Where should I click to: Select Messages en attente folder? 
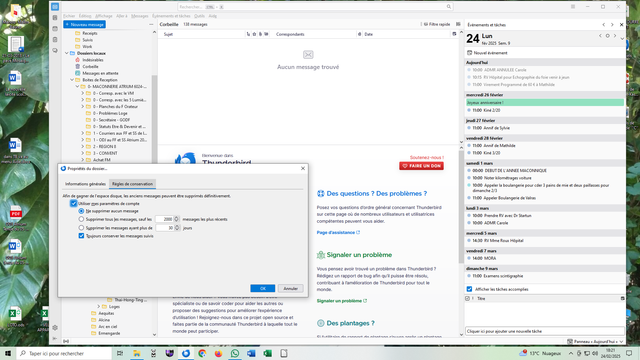100,73
